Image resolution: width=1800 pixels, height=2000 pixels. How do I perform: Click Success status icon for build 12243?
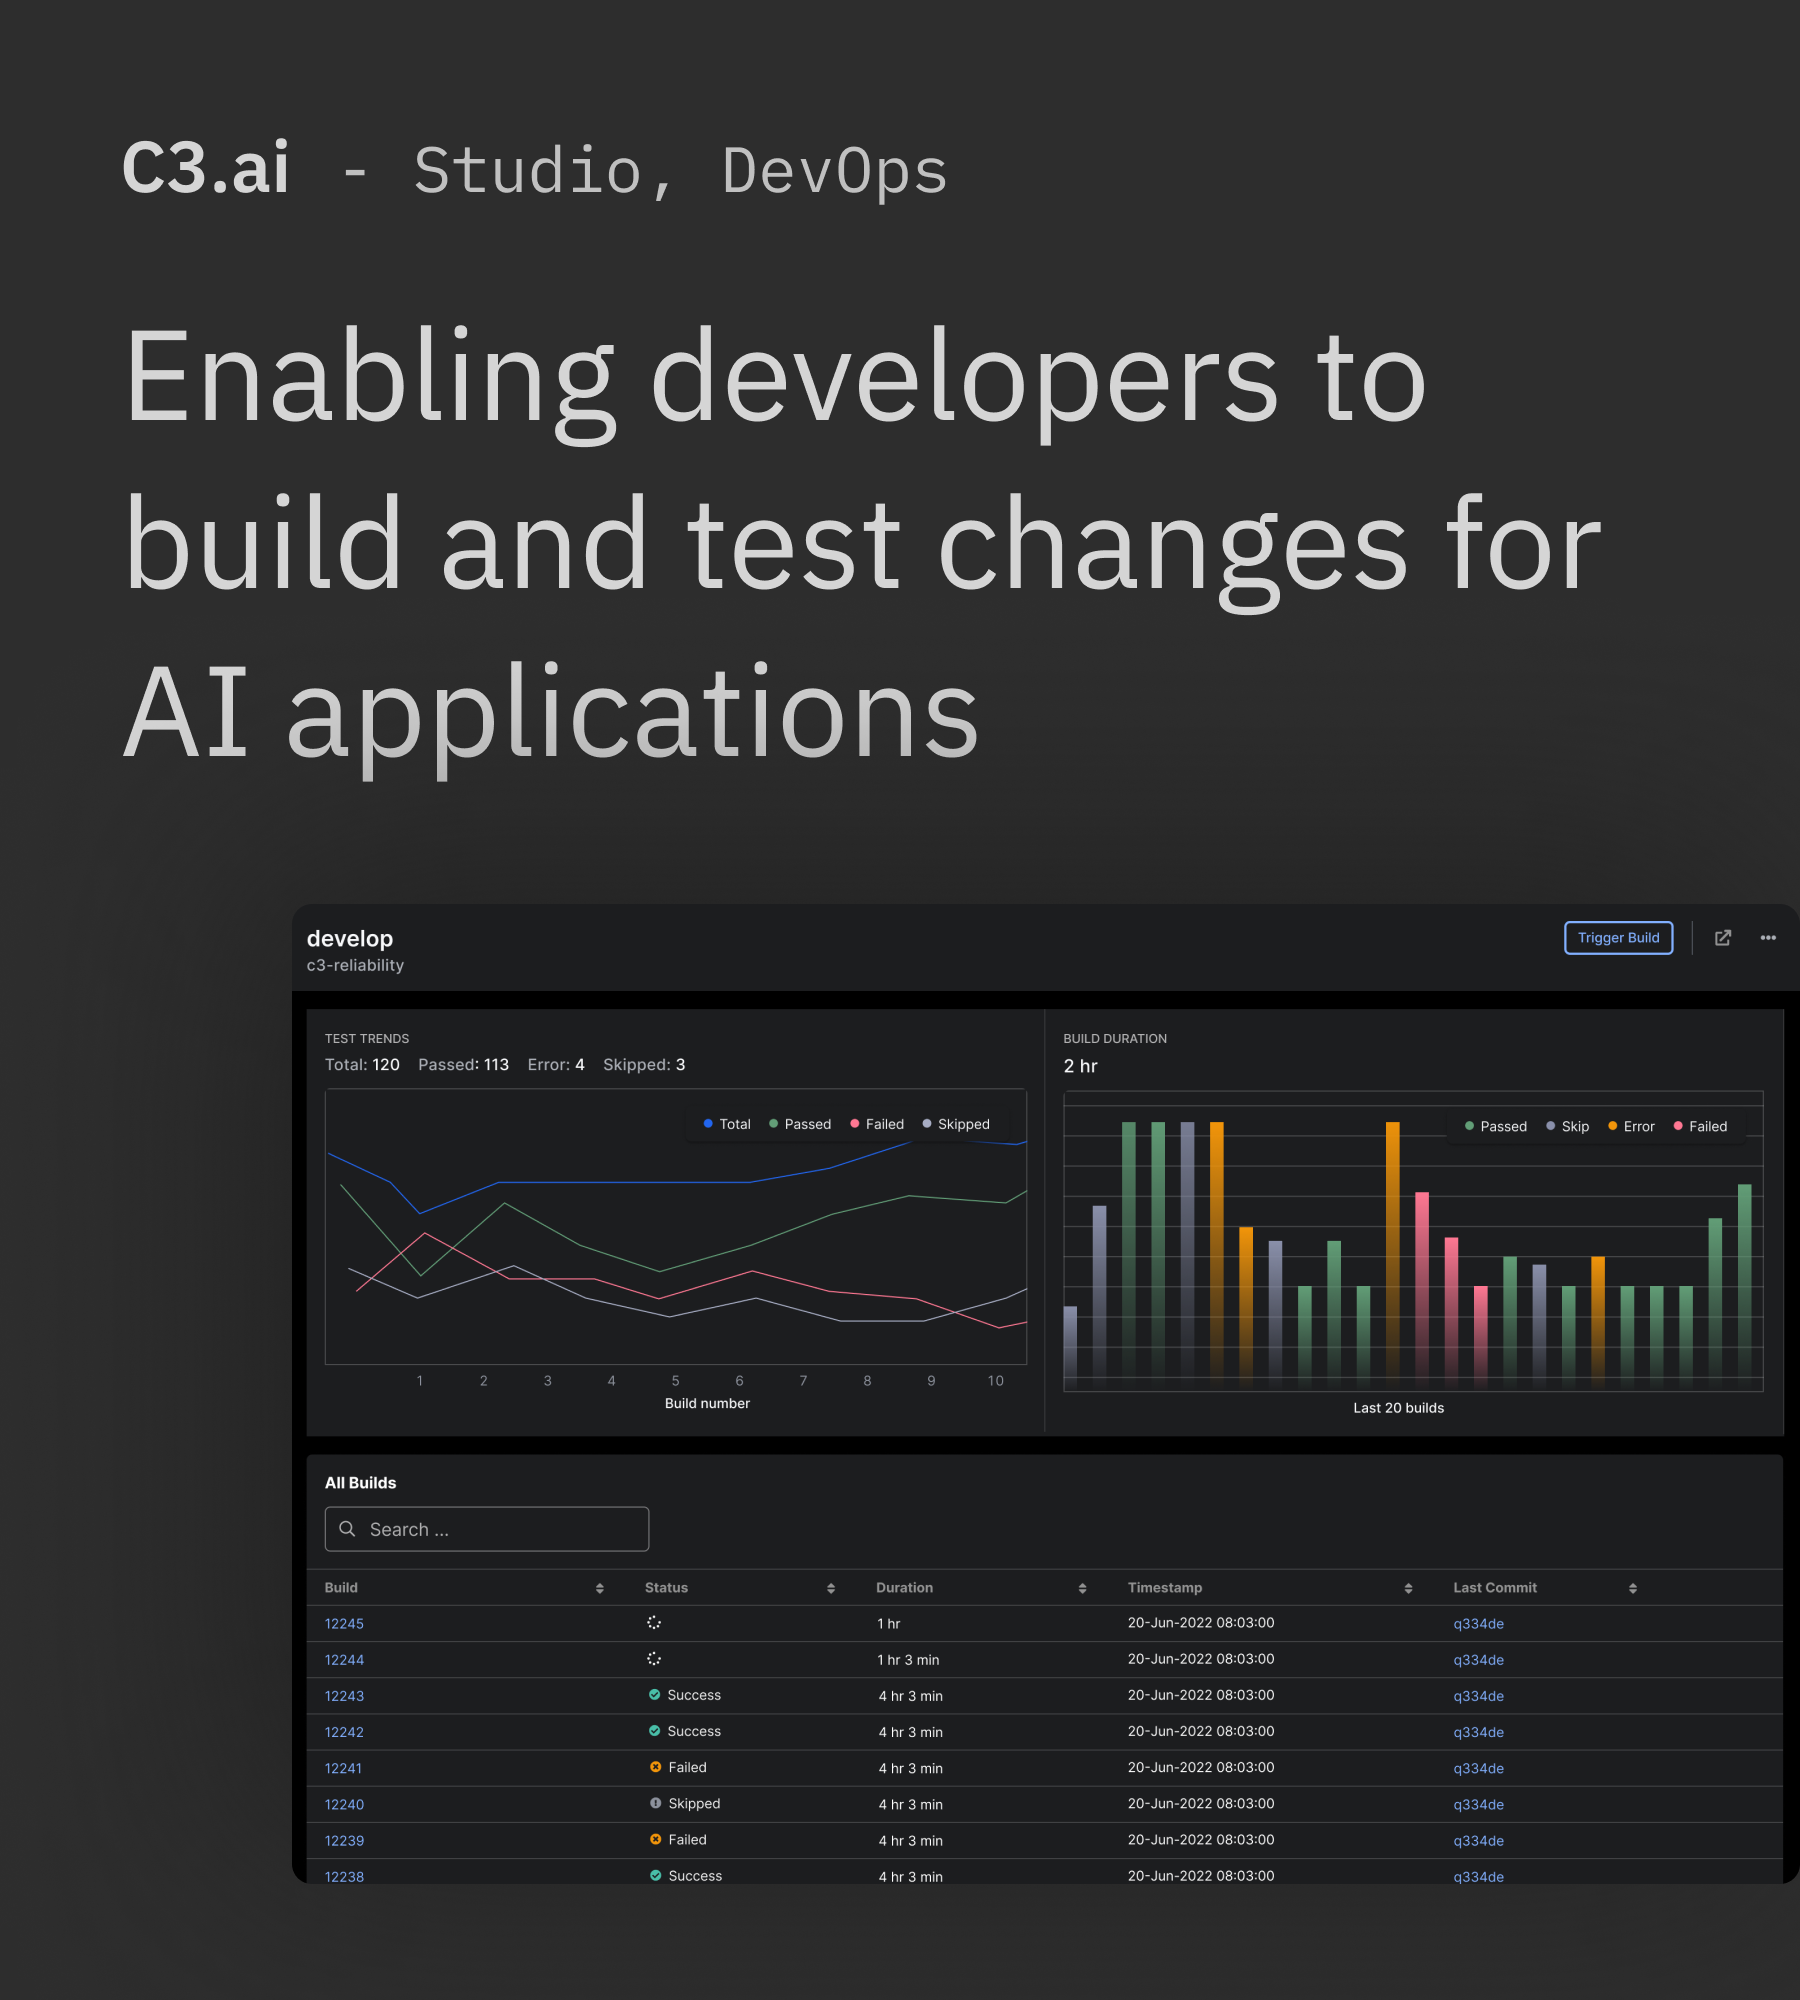pyautogui.click(x=654, y=1695)
